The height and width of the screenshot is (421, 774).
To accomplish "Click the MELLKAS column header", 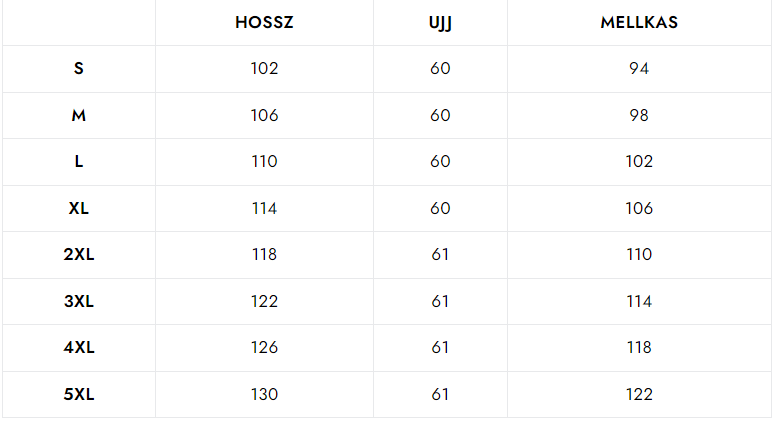I will click(x=639, y=22).
